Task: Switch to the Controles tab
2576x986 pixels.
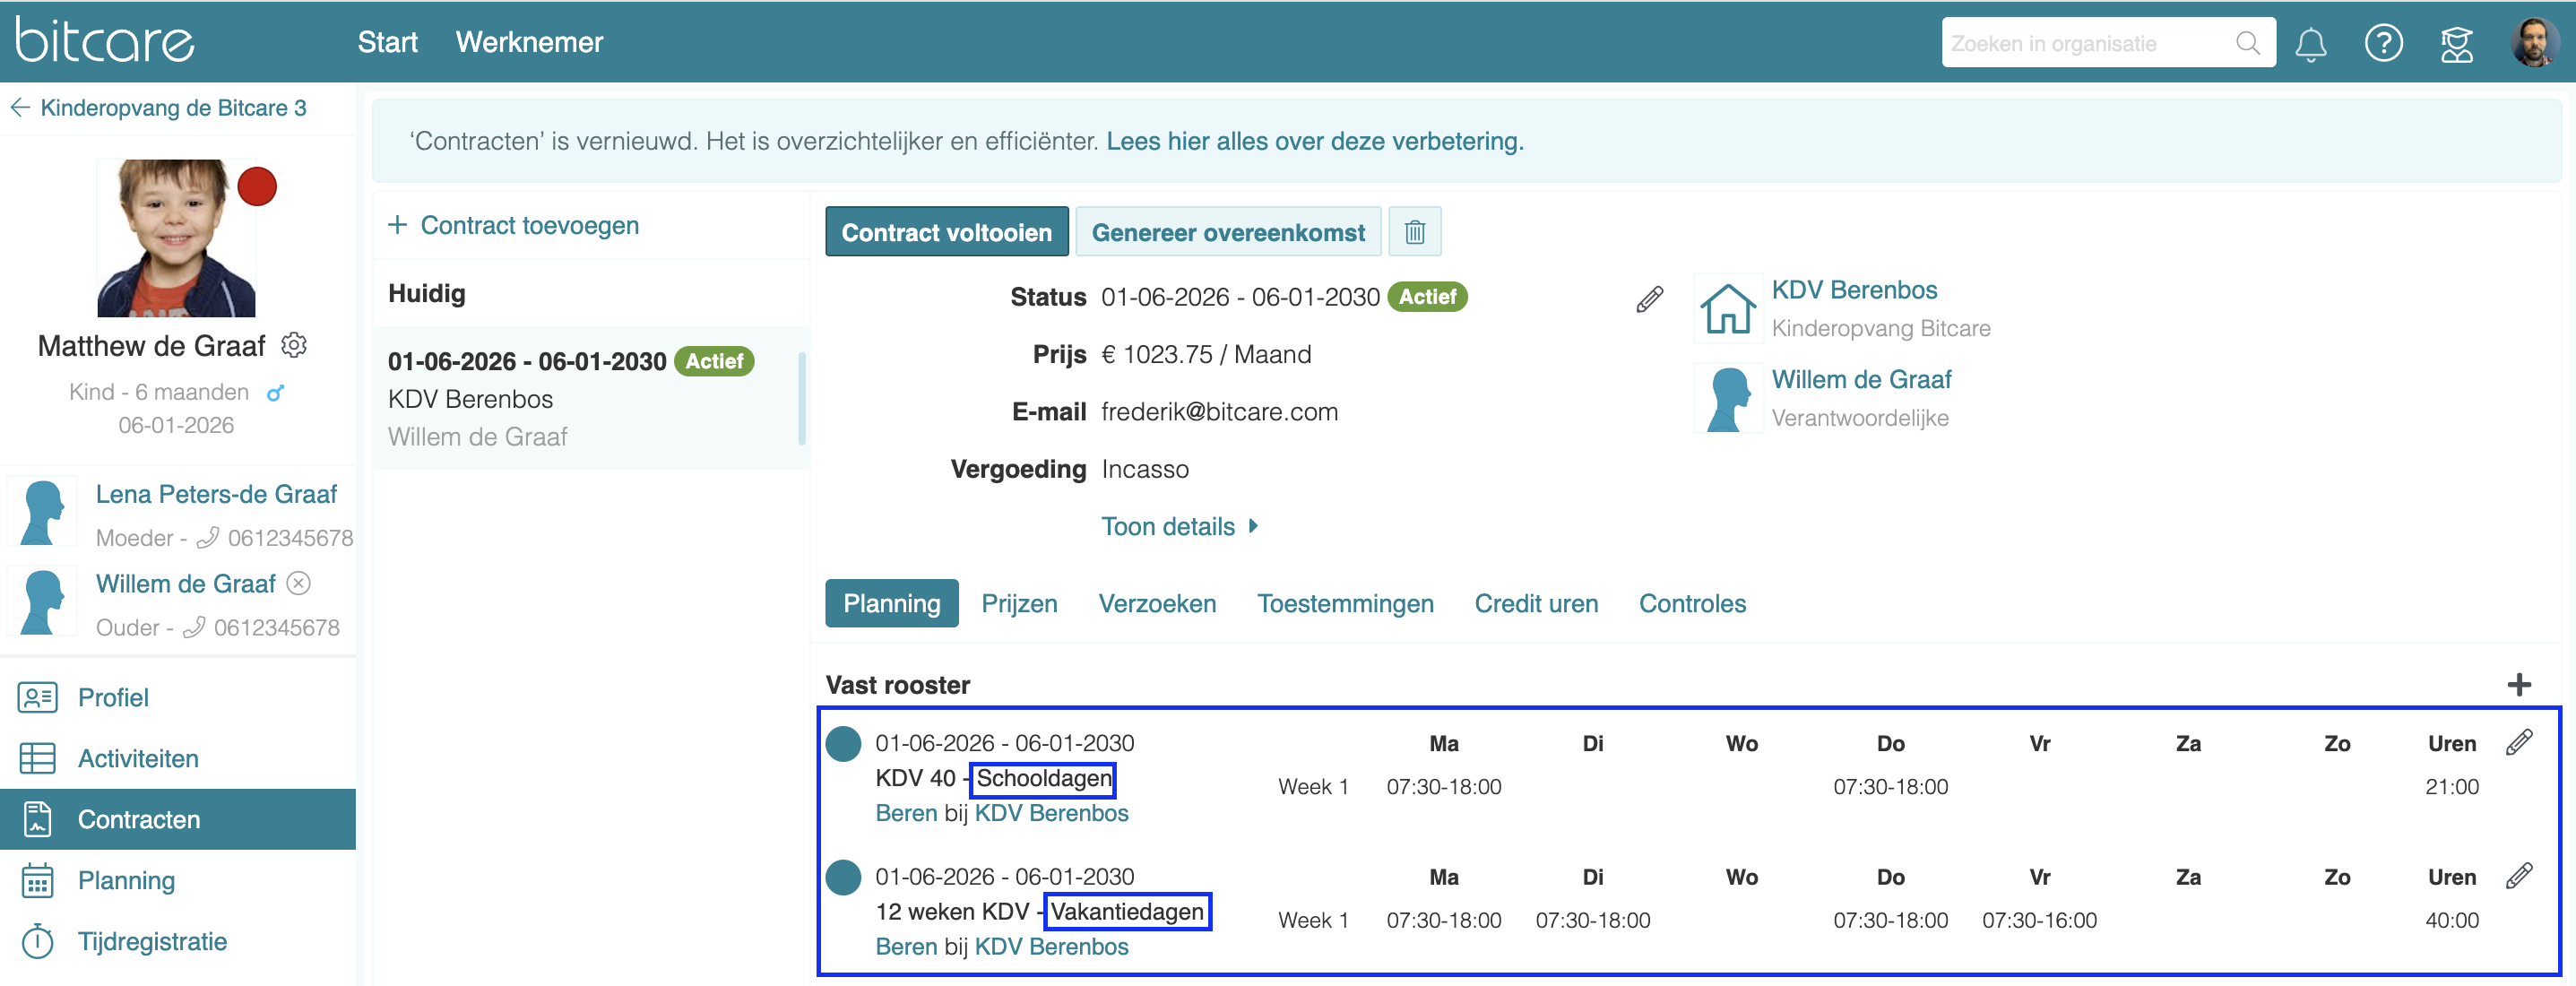Action: pyautogui.click(x=1692, y=603)
